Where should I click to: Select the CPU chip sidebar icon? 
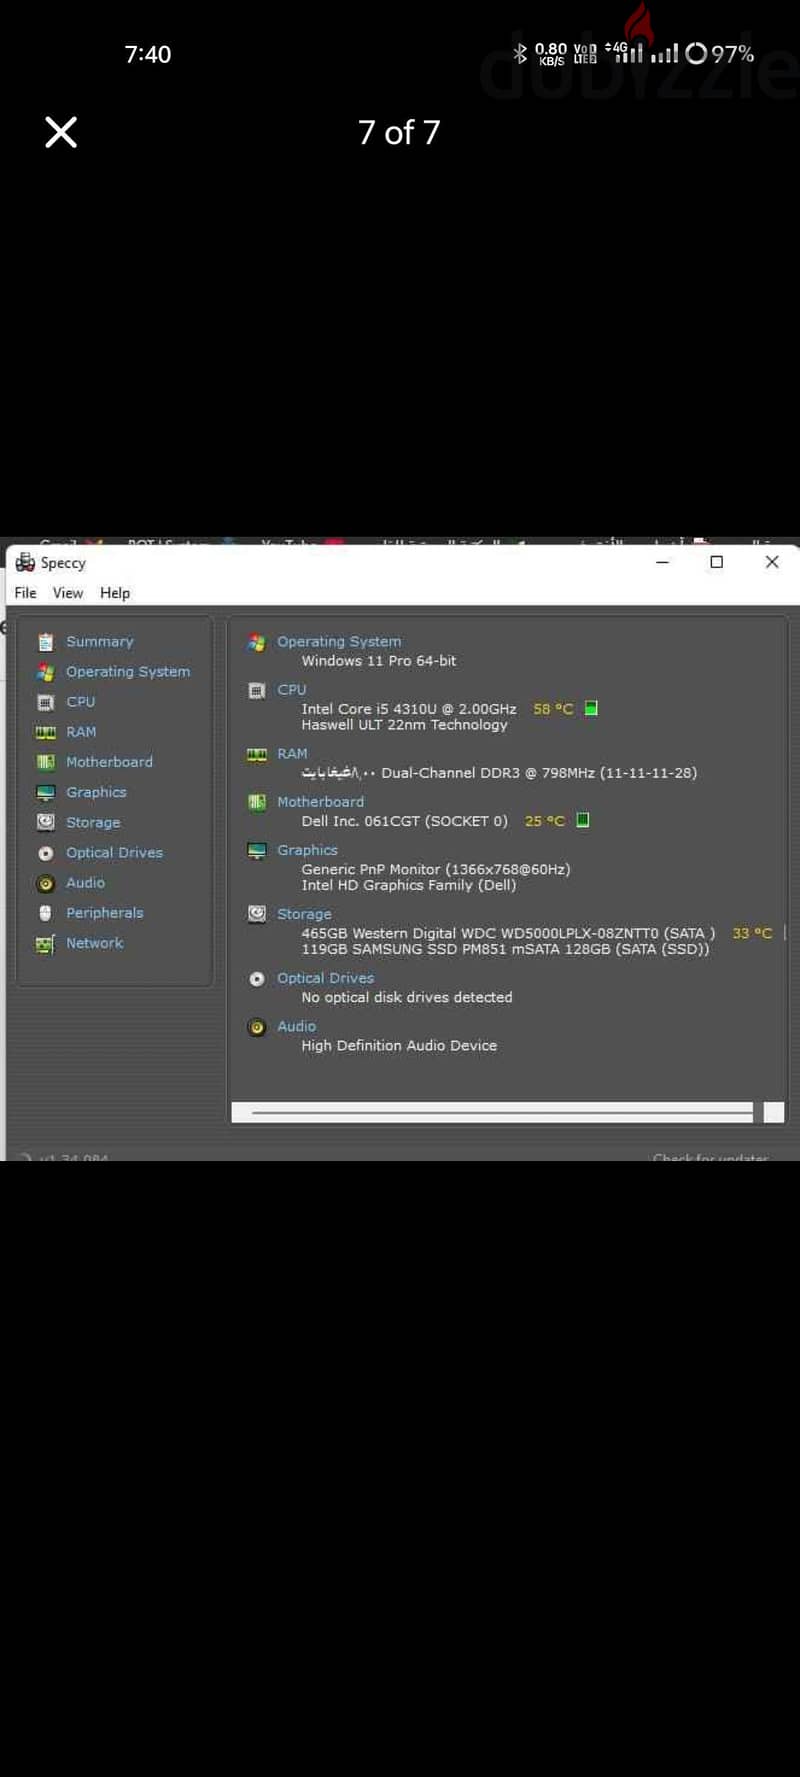click(45, 702)
